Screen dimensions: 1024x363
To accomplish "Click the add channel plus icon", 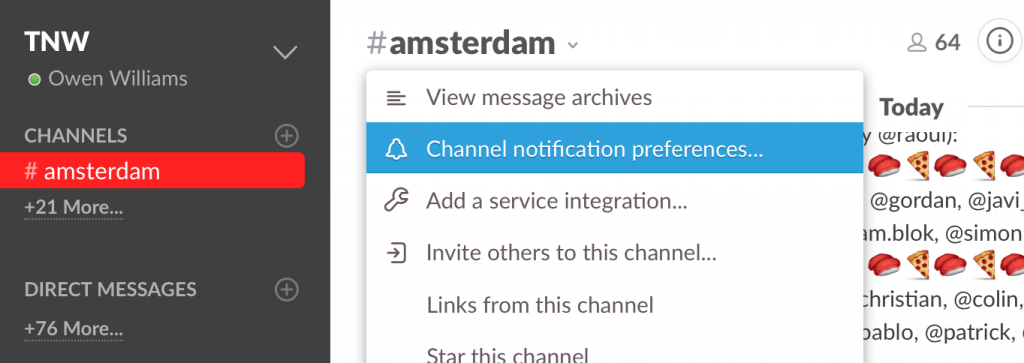I will 286,136.
